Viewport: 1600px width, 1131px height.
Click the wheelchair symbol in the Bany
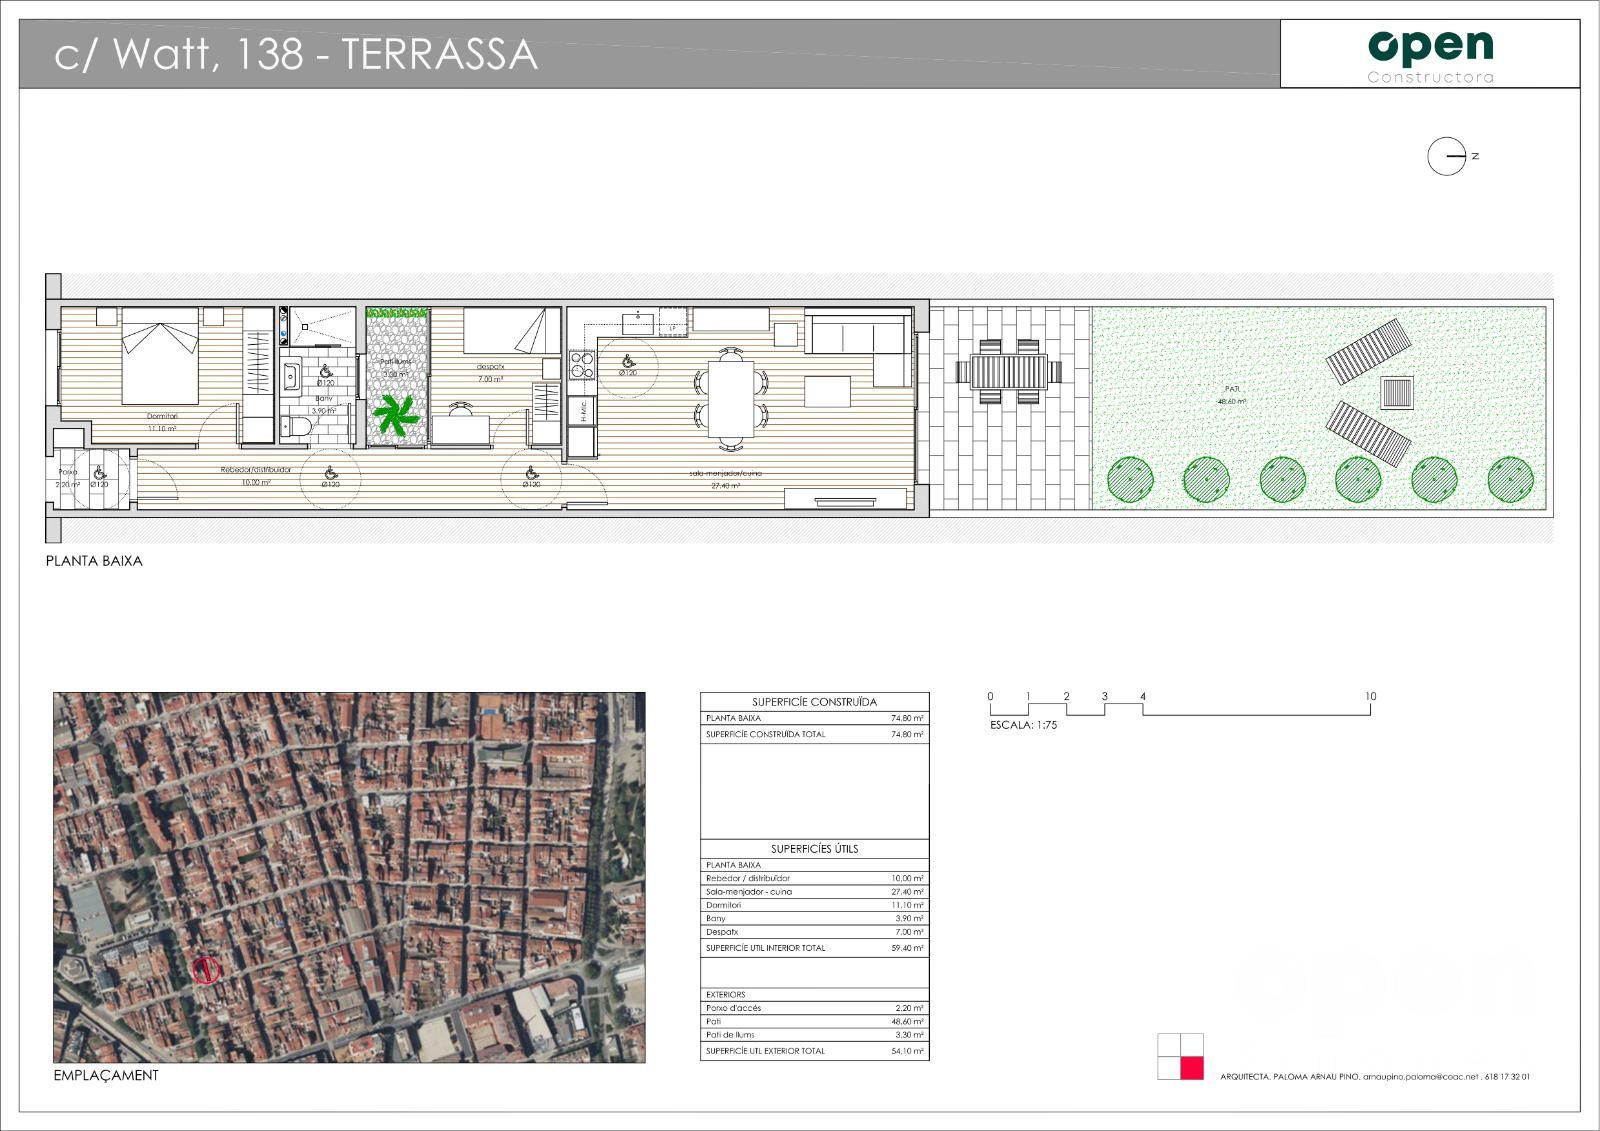[x=326, y=371]
